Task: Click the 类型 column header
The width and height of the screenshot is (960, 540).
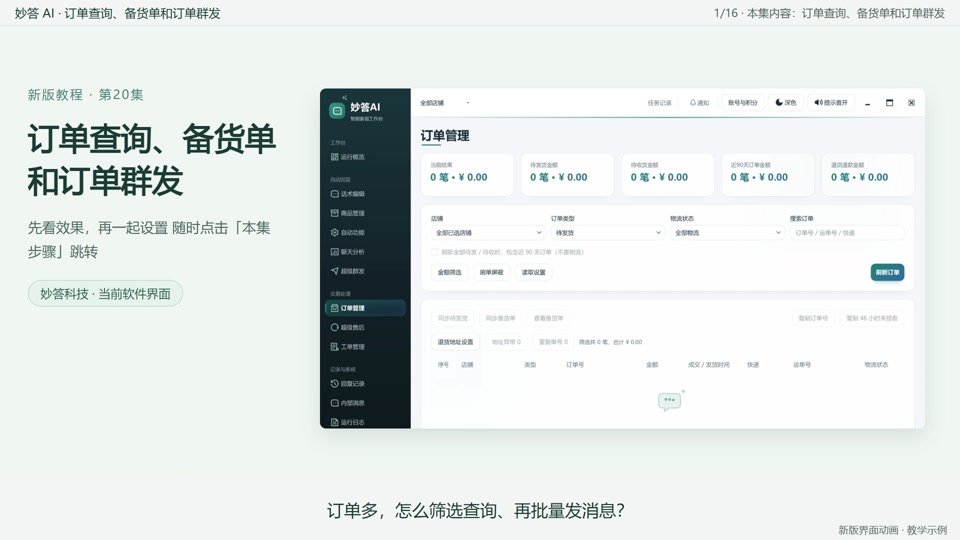Action: point(530,365)
